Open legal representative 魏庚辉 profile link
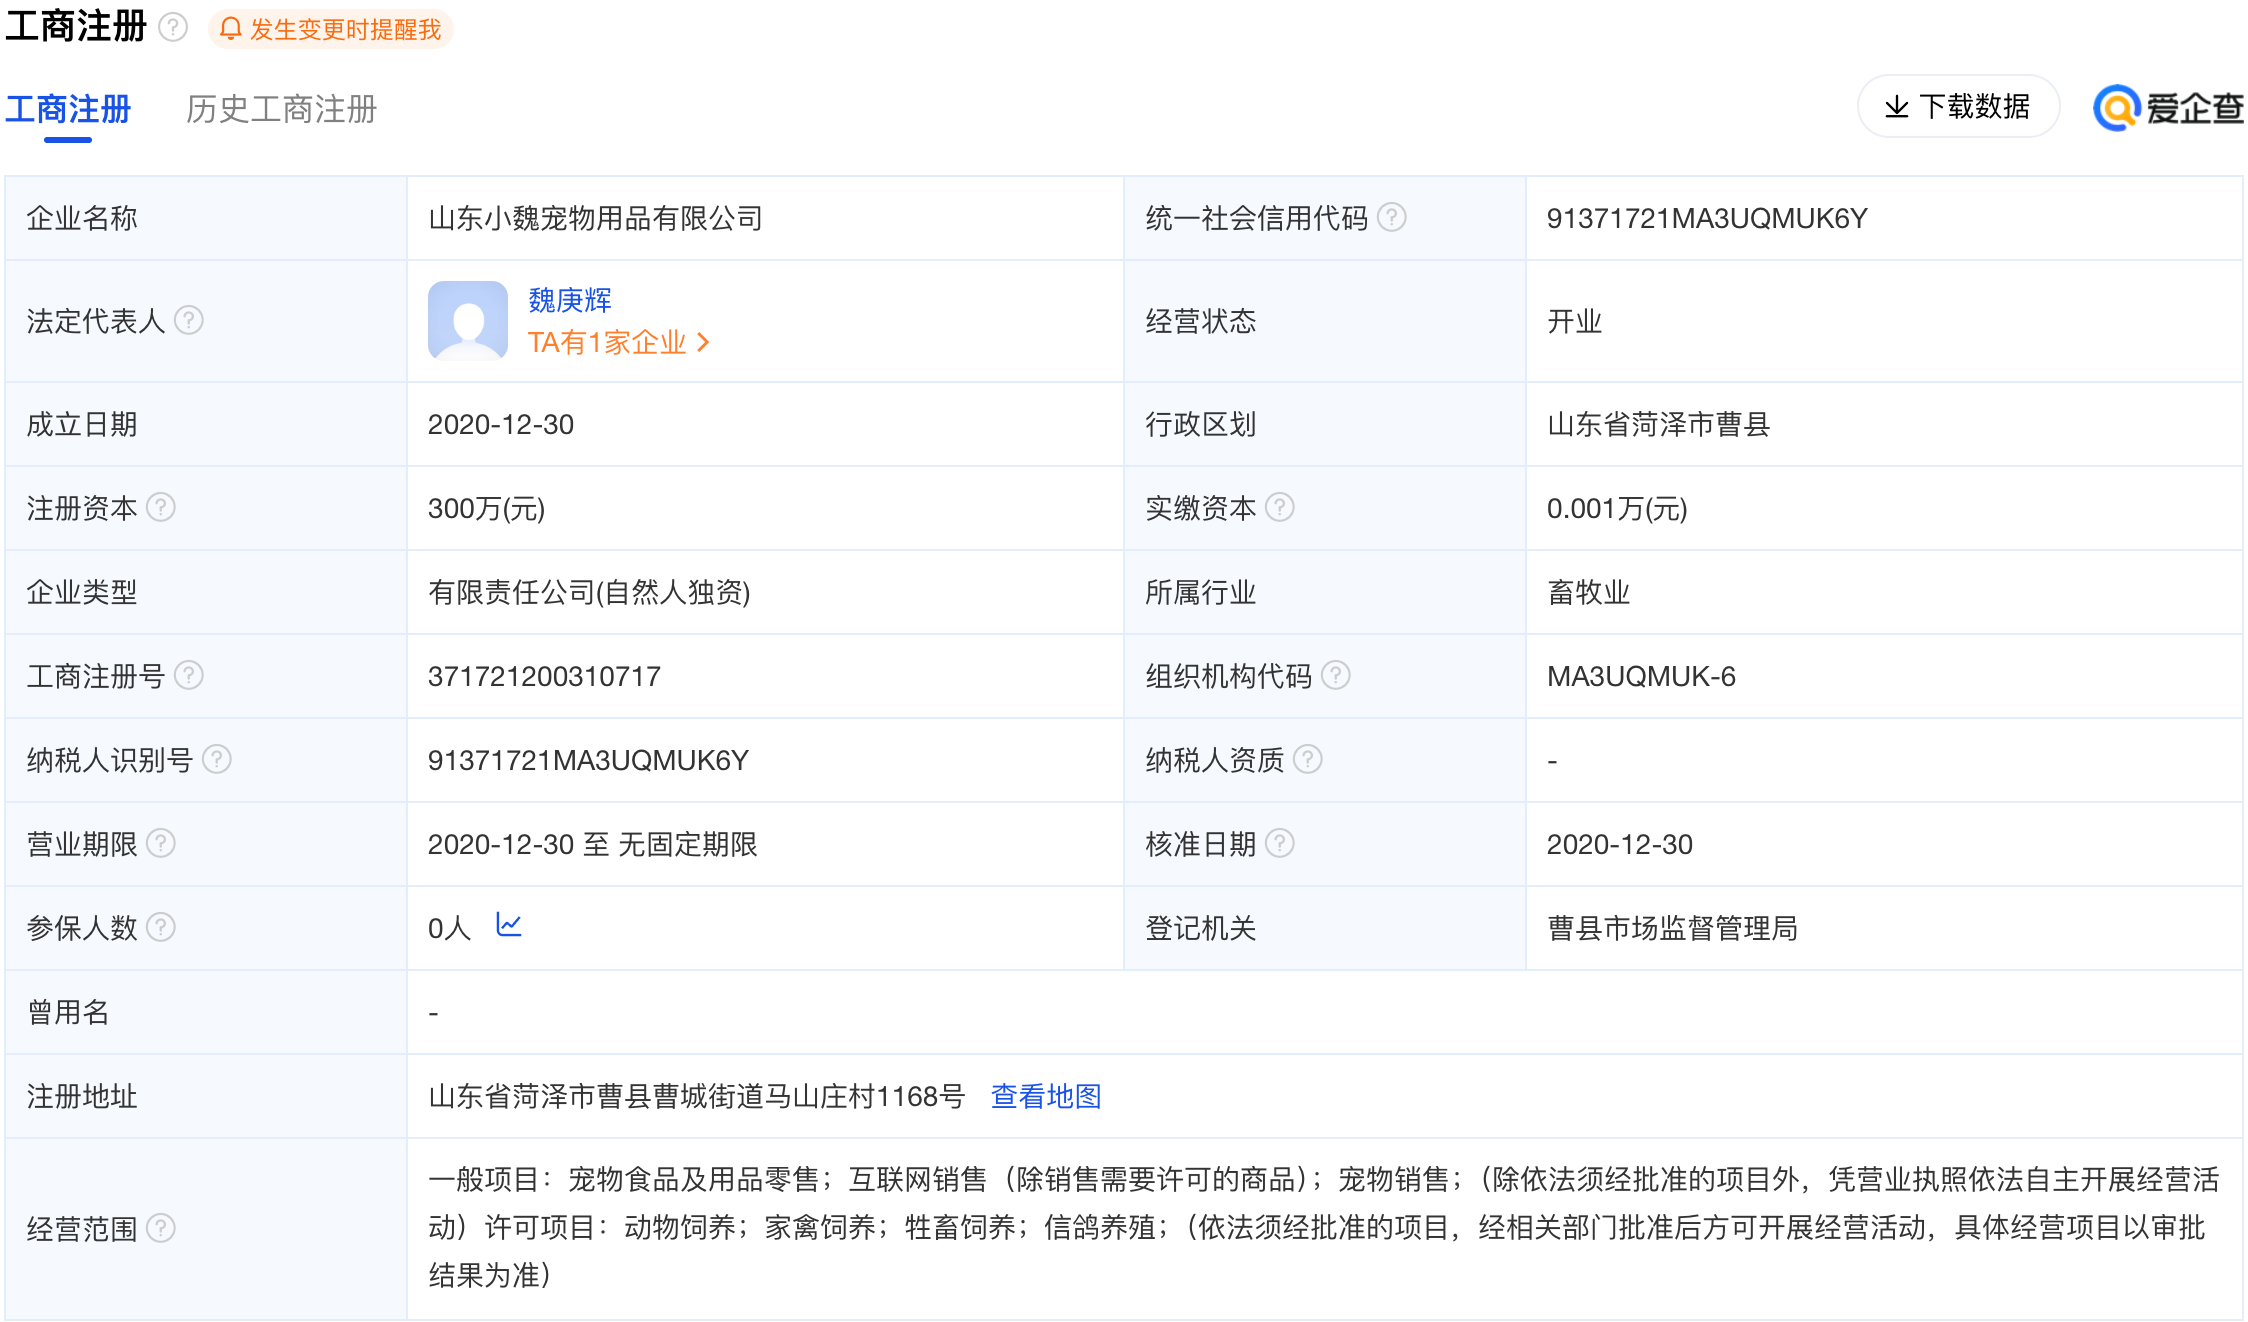The height and width of the screenshot is (1322, 2248). pyautogui.click(x=569, y=299)
